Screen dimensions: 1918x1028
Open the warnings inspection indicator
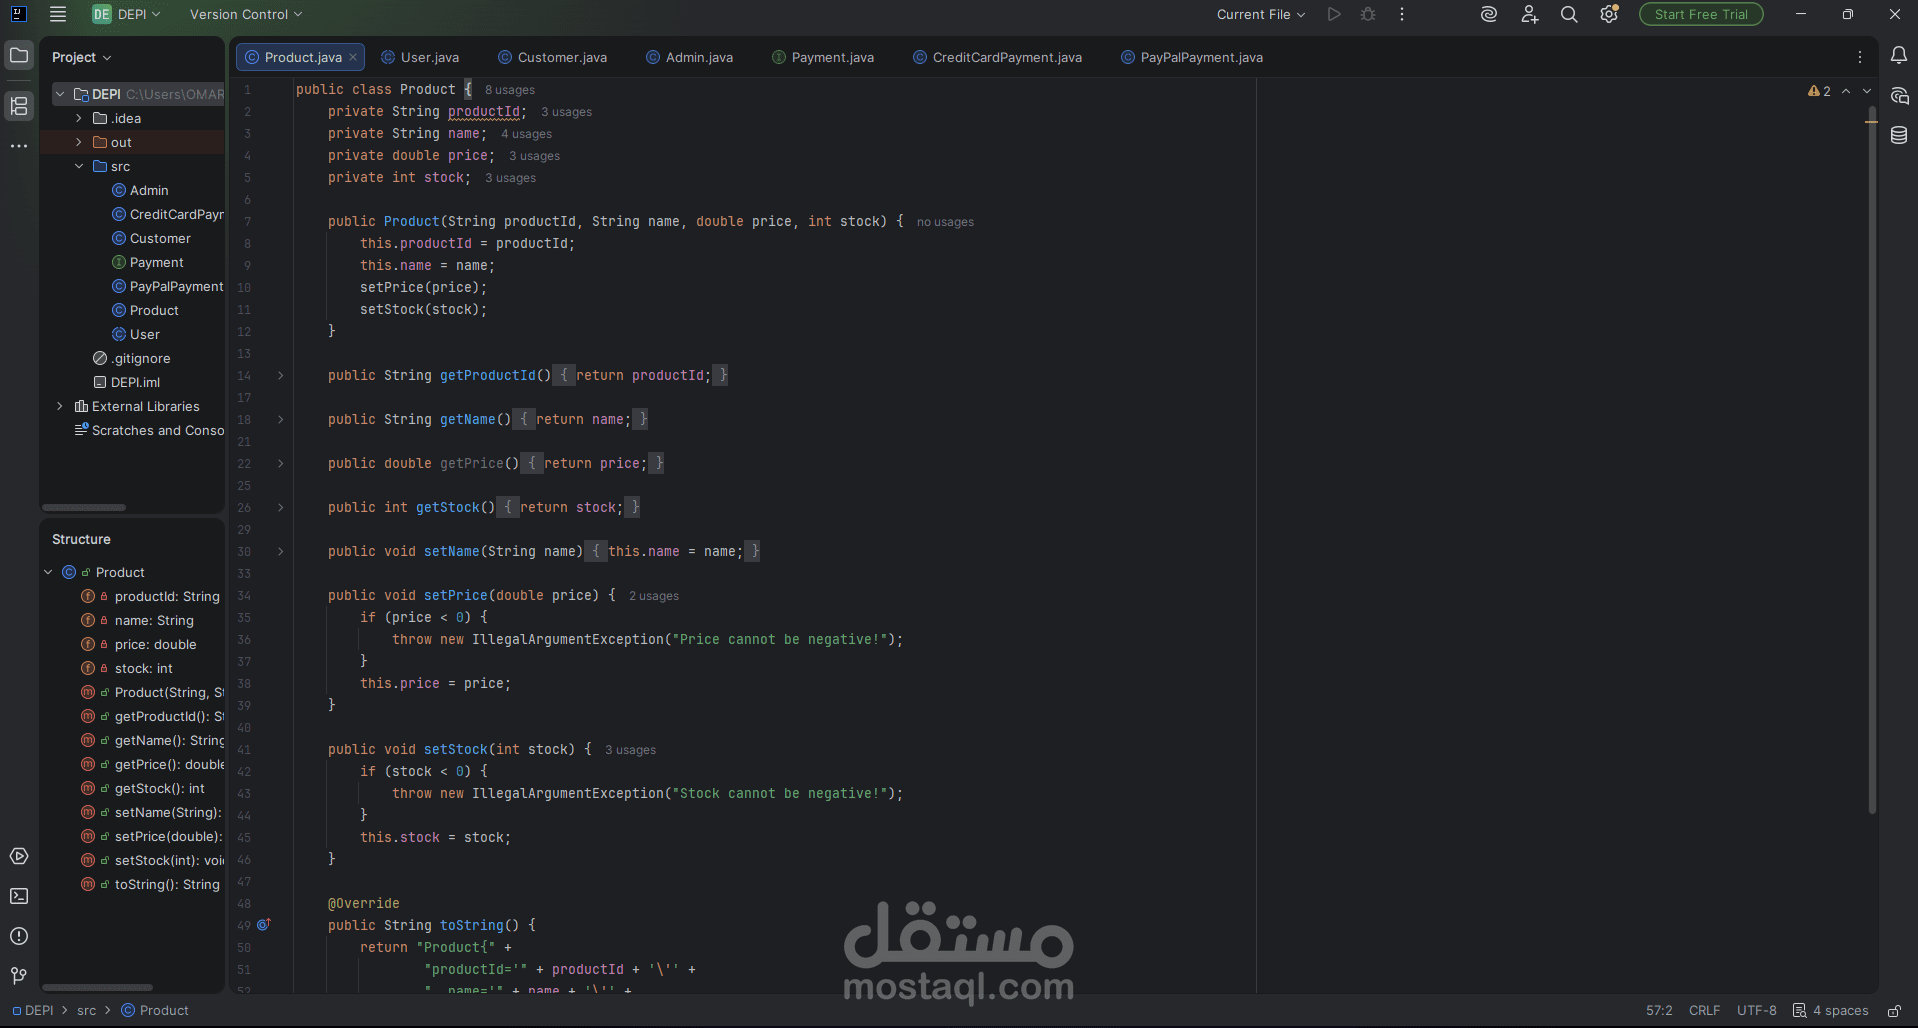pos(1819,91)
